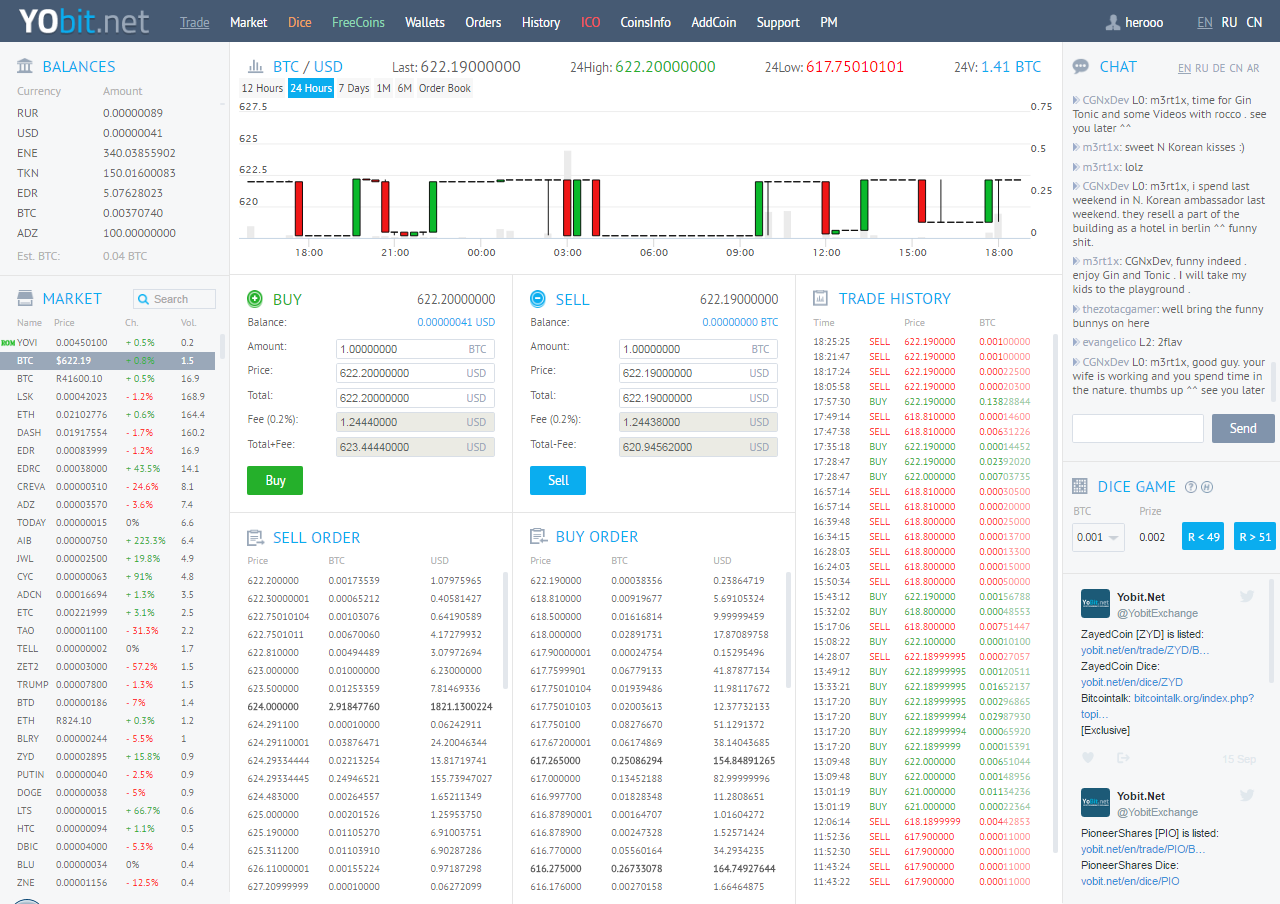Open Dice Game H history icon
Screen dimensions: 1280x904
click(1207, 487)
